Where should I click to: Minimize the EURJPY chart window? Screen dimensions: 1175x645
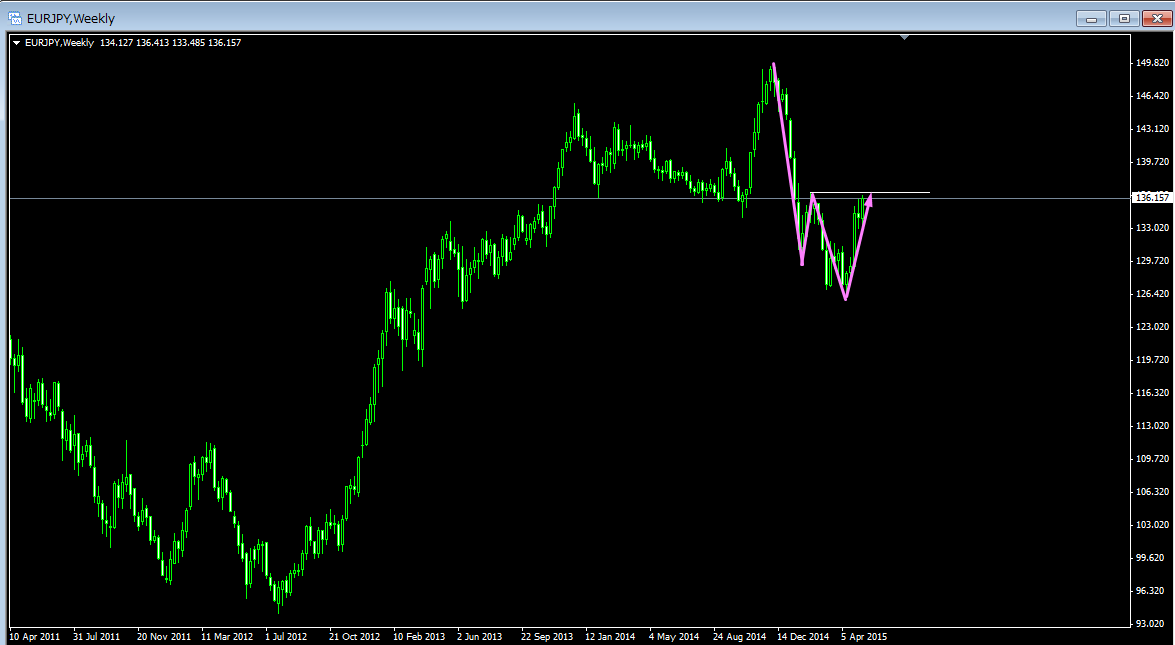(1090, 18)
